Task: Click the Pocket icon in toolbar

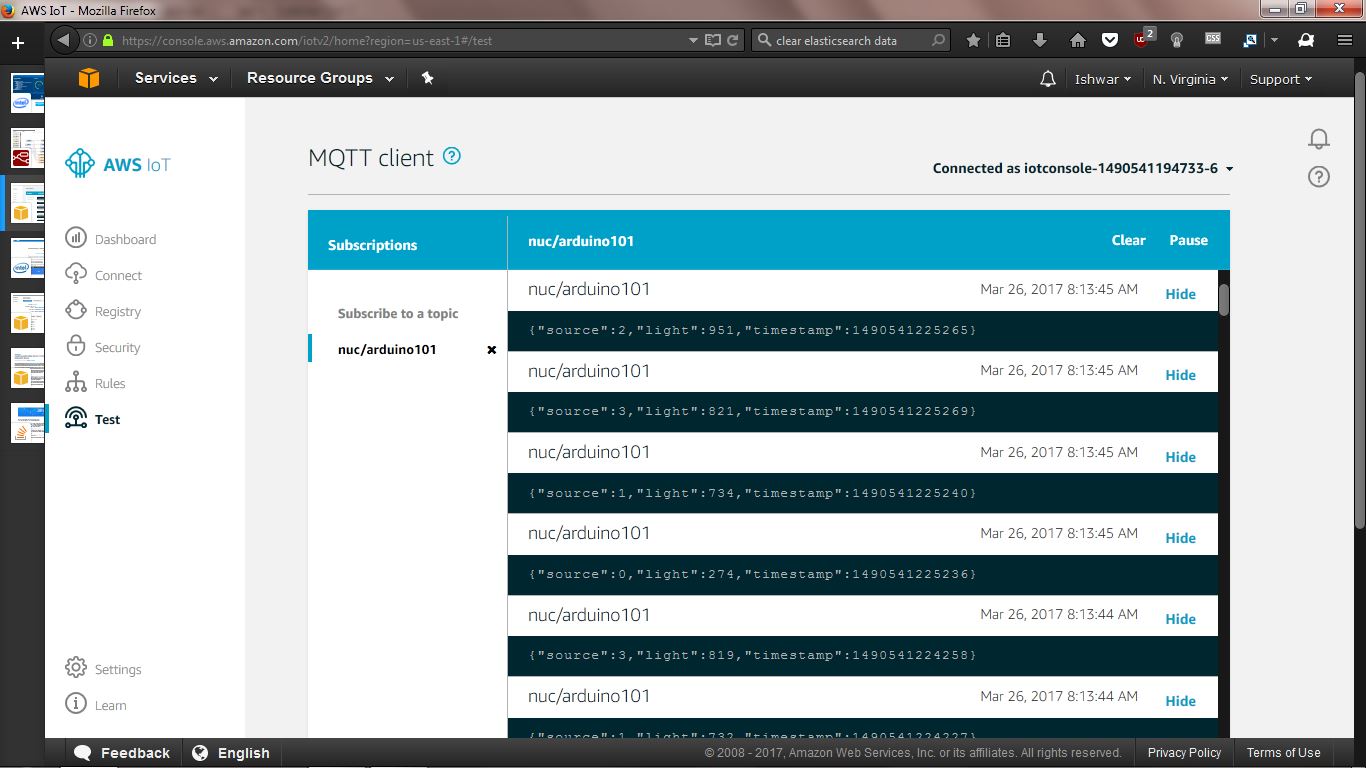Action: pos(1110,41)
